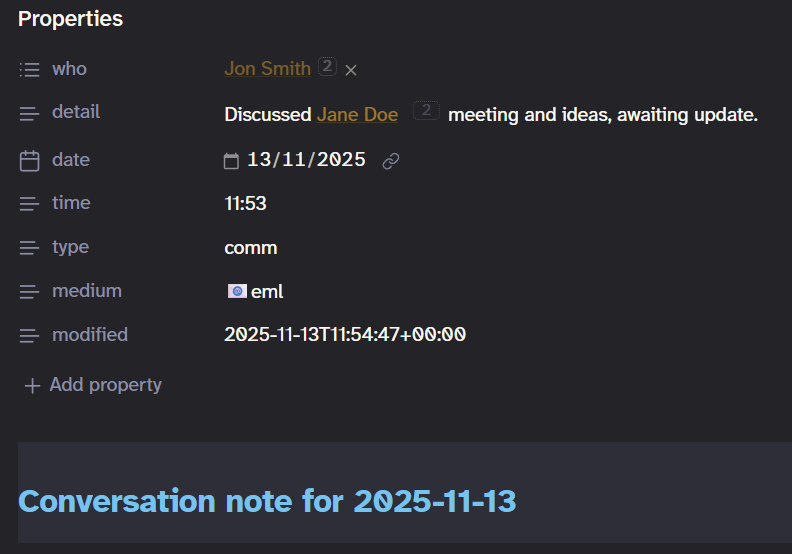Click the Conversation note for 2025-11-13 heading
The image size is (792, 554).
click(x=267, y=501)
